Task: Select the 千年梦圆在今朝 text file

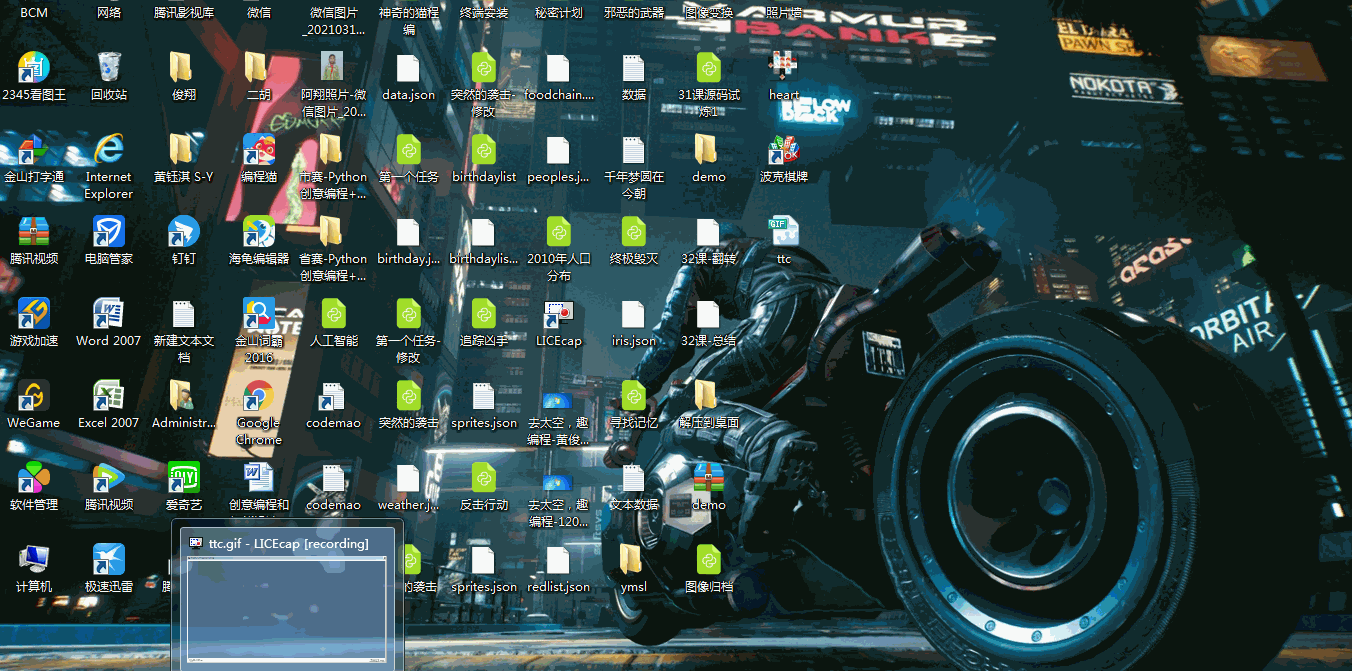Action: (634, 150)
